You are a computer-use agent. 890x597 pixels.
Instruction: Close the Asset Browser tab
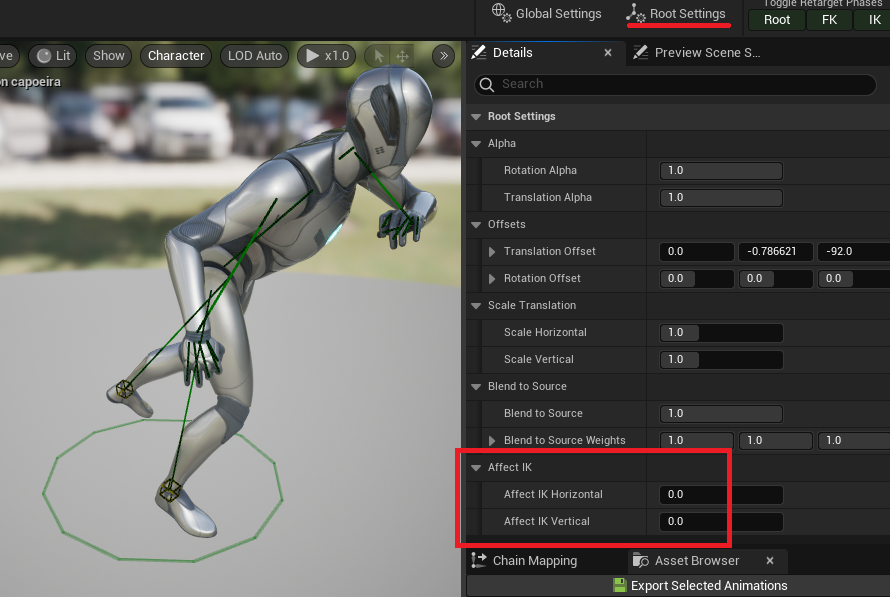point(770,561)
